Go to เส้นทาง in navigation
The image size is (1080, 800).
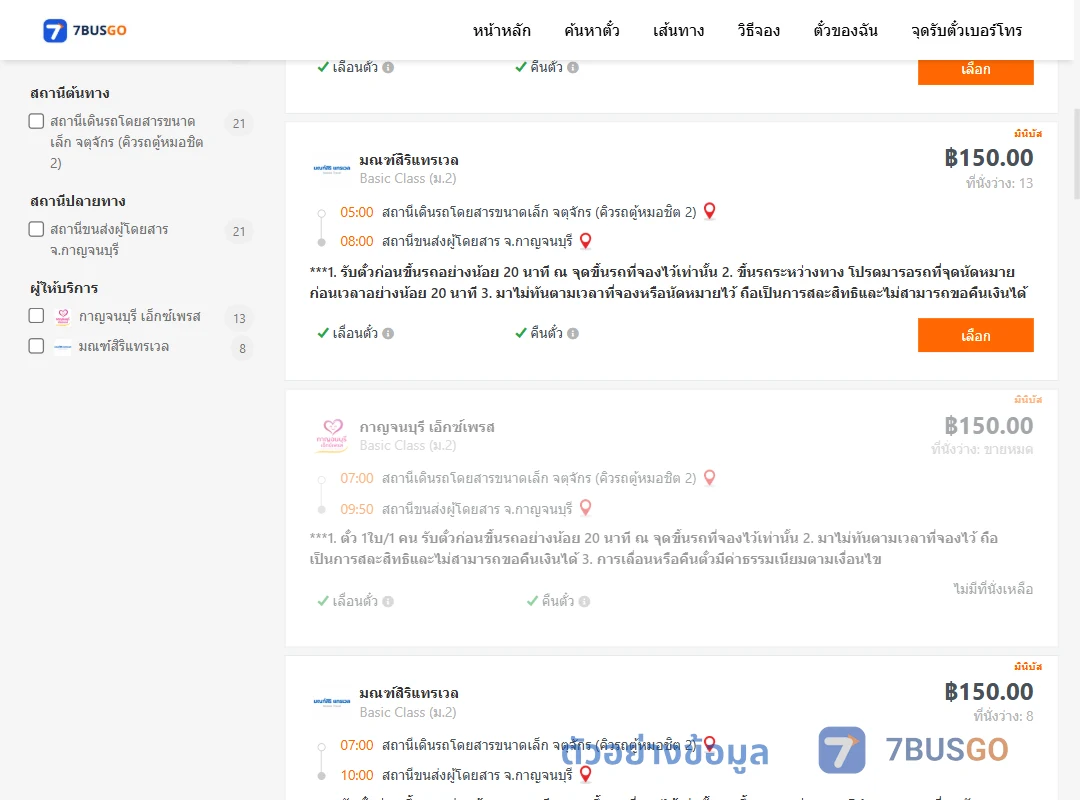[678, 30]
